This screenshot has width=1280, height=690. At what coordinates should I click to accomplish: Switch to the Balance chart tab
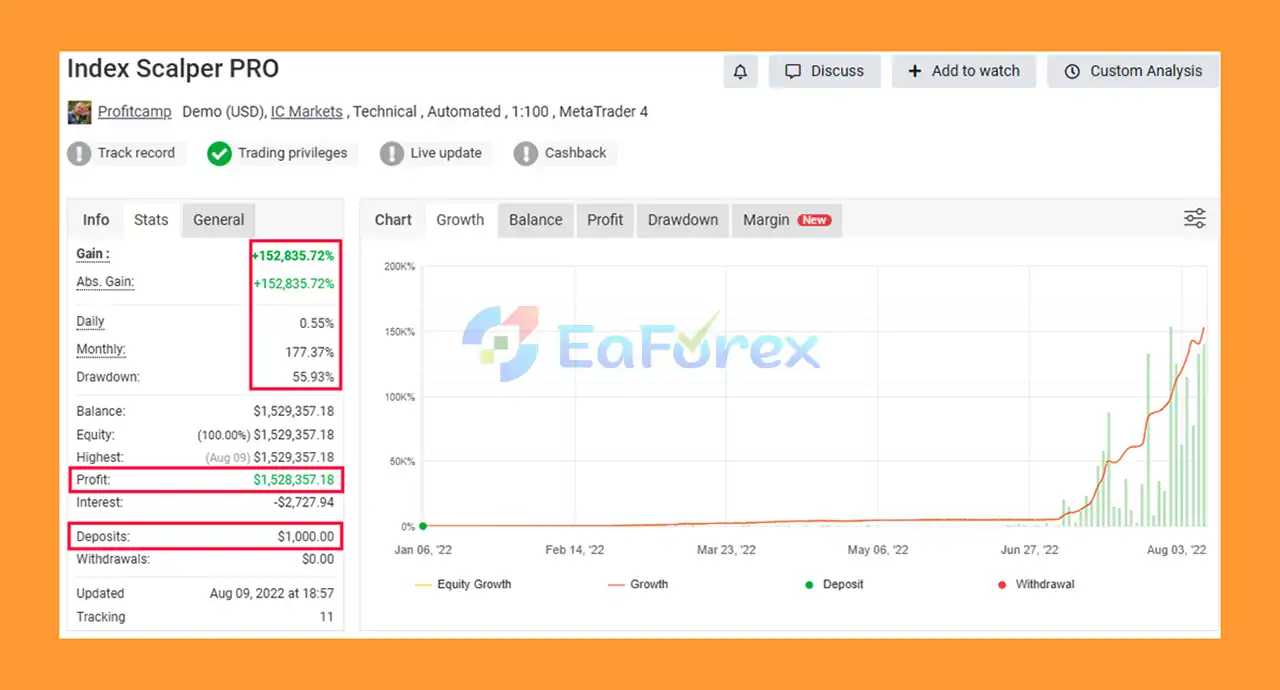point(536,220)
